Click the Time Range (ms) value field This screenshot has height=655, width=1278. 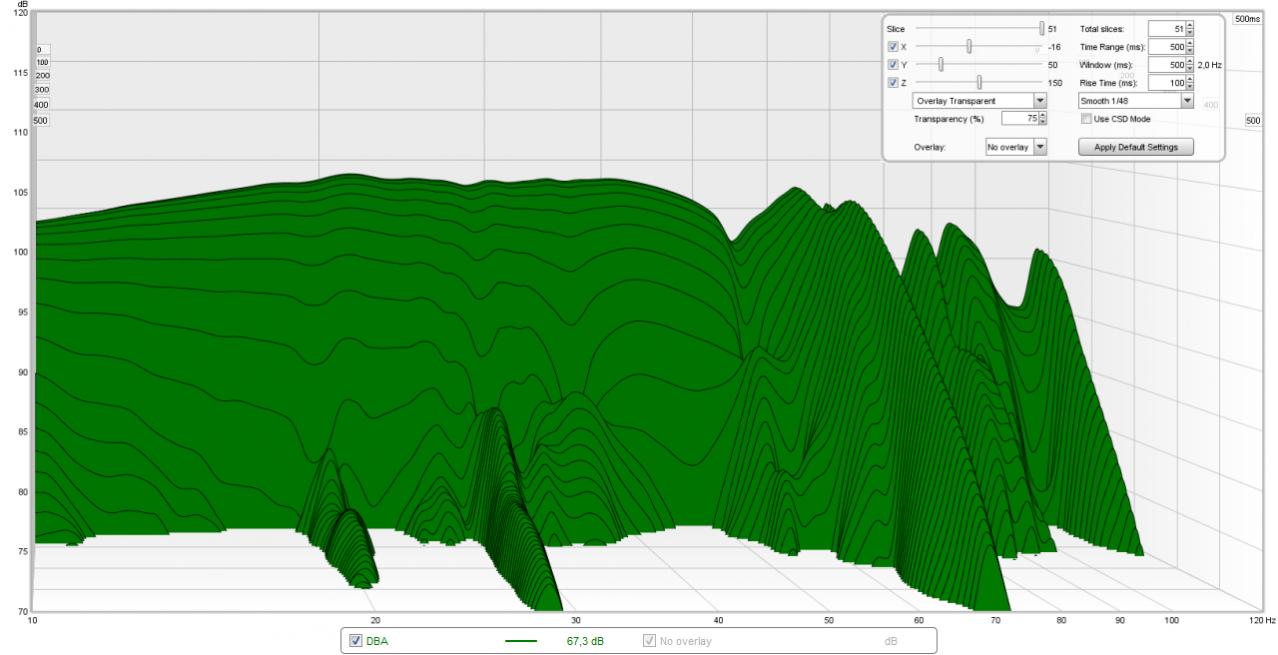pos(1164,46)
